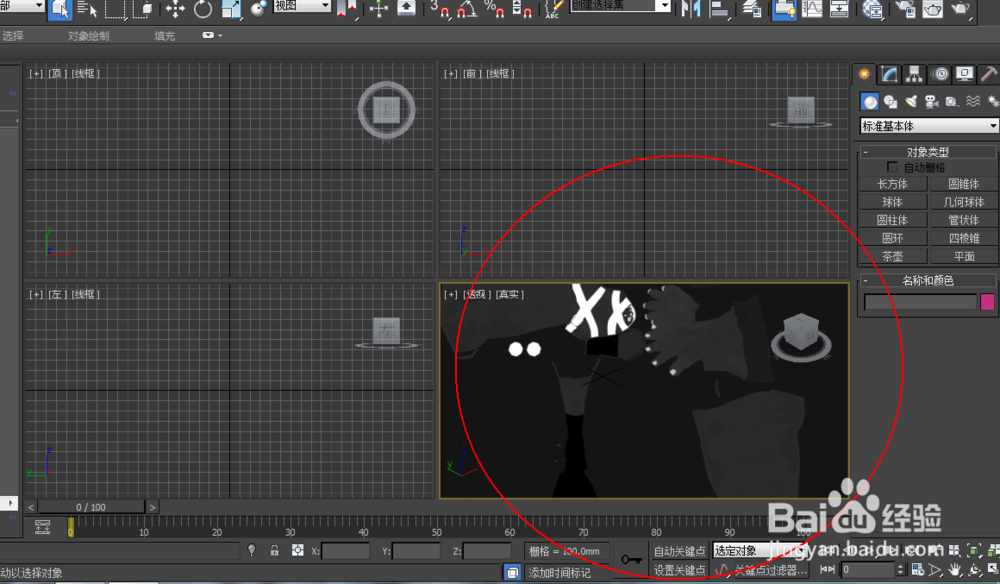Switch to the 对象绘制 ribbon tab
The width and height of the screenshot is (1000, 584).
point(89,36)
